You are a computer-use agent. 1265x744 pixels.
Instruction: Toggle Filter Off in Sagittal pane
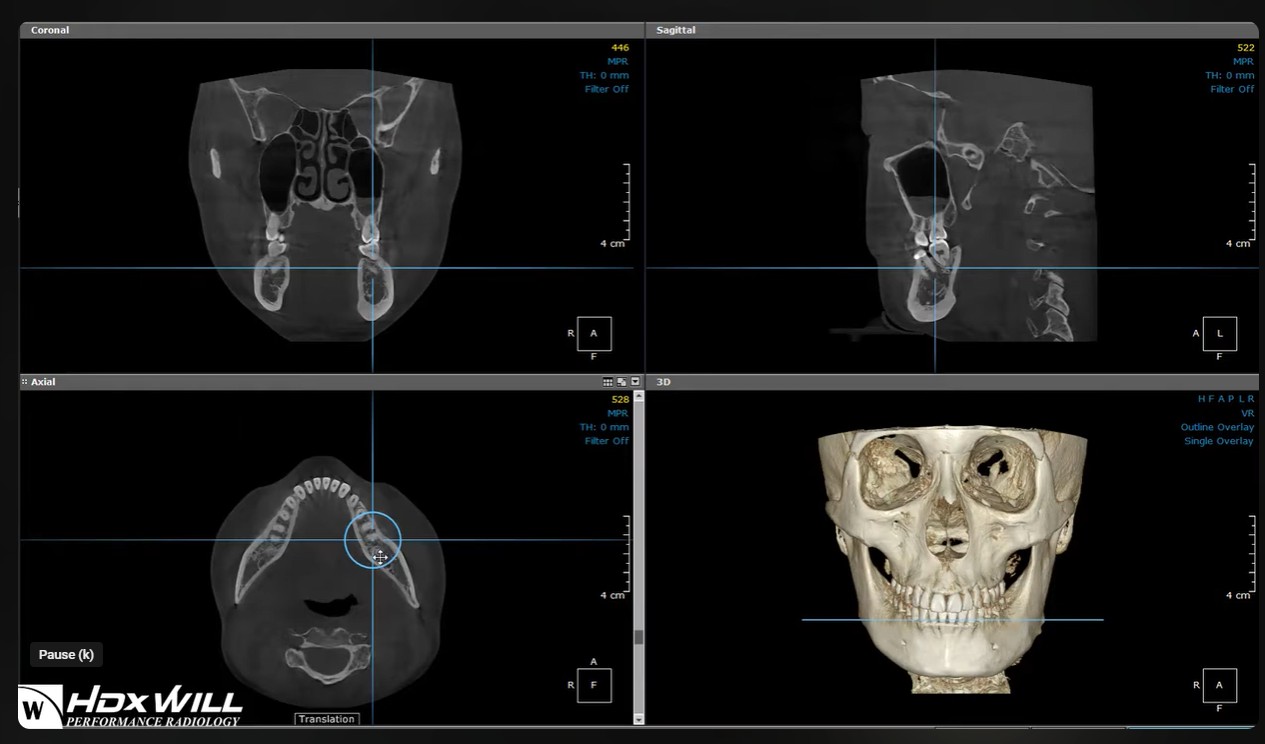pyautogui.click(x=1232, y=89)
